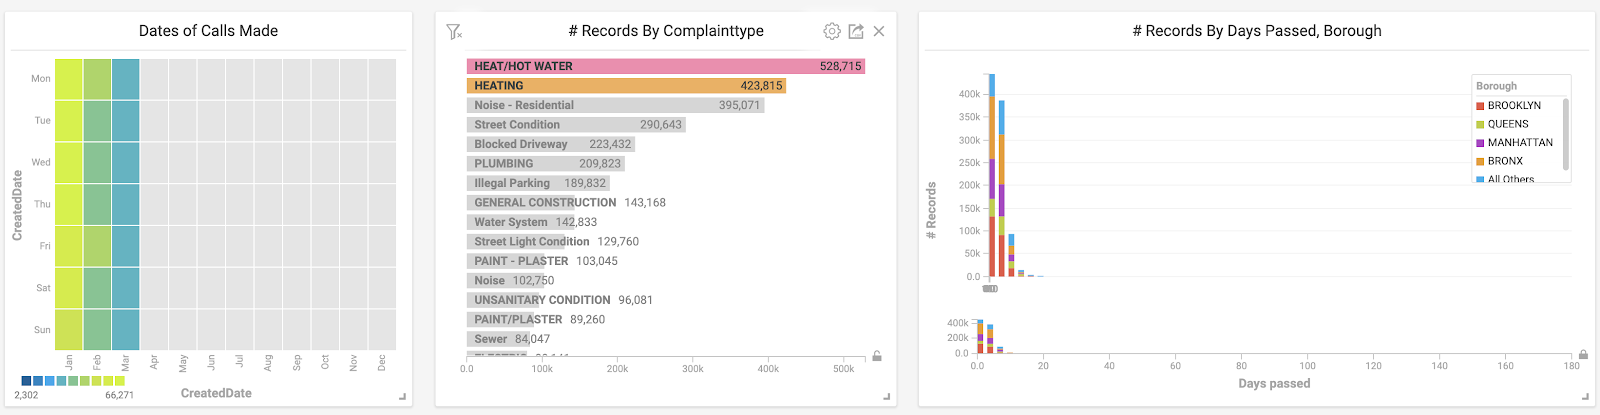Open settings gear for Complainttype chart
Image resolution: width=1600 pixels, height=415 pixels.
(x=832, y=32)
